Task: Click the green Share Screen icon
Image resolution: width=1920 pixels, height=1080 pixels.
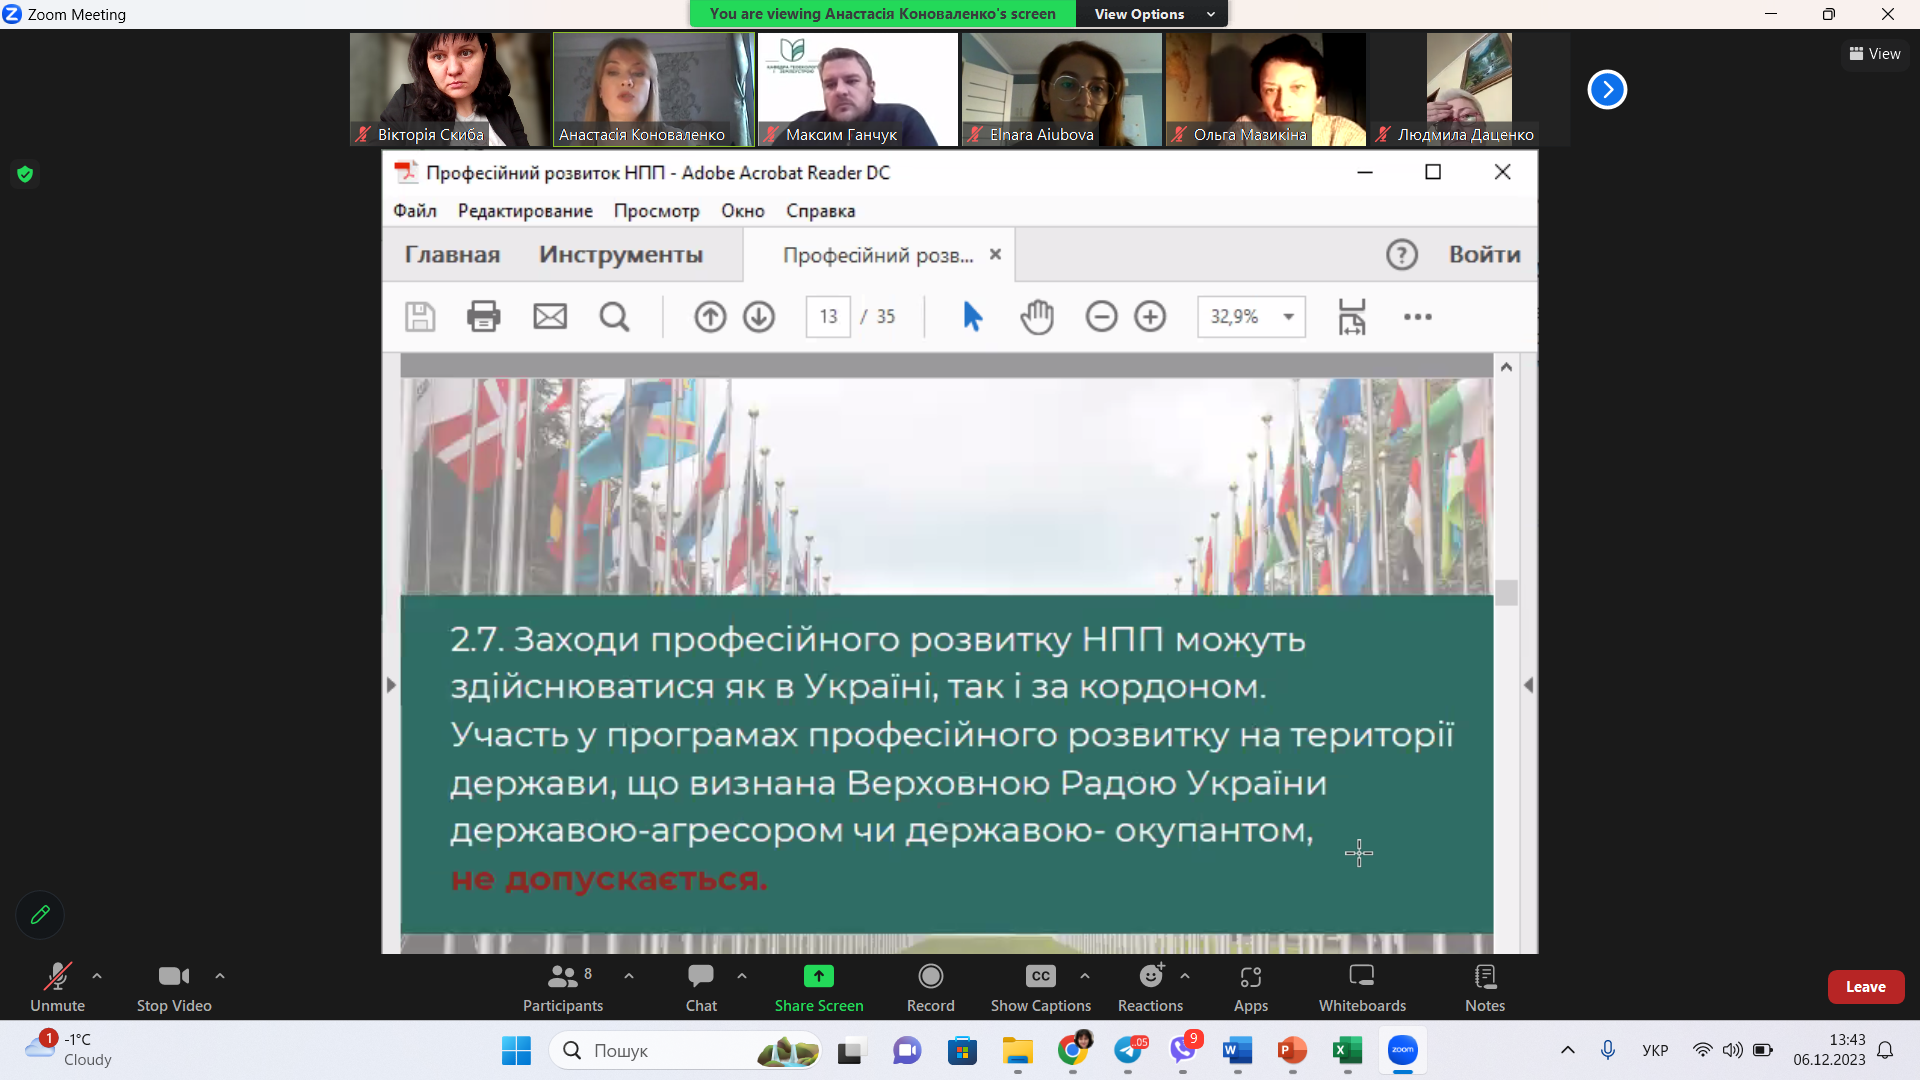Action: click(x=818, y=976)
